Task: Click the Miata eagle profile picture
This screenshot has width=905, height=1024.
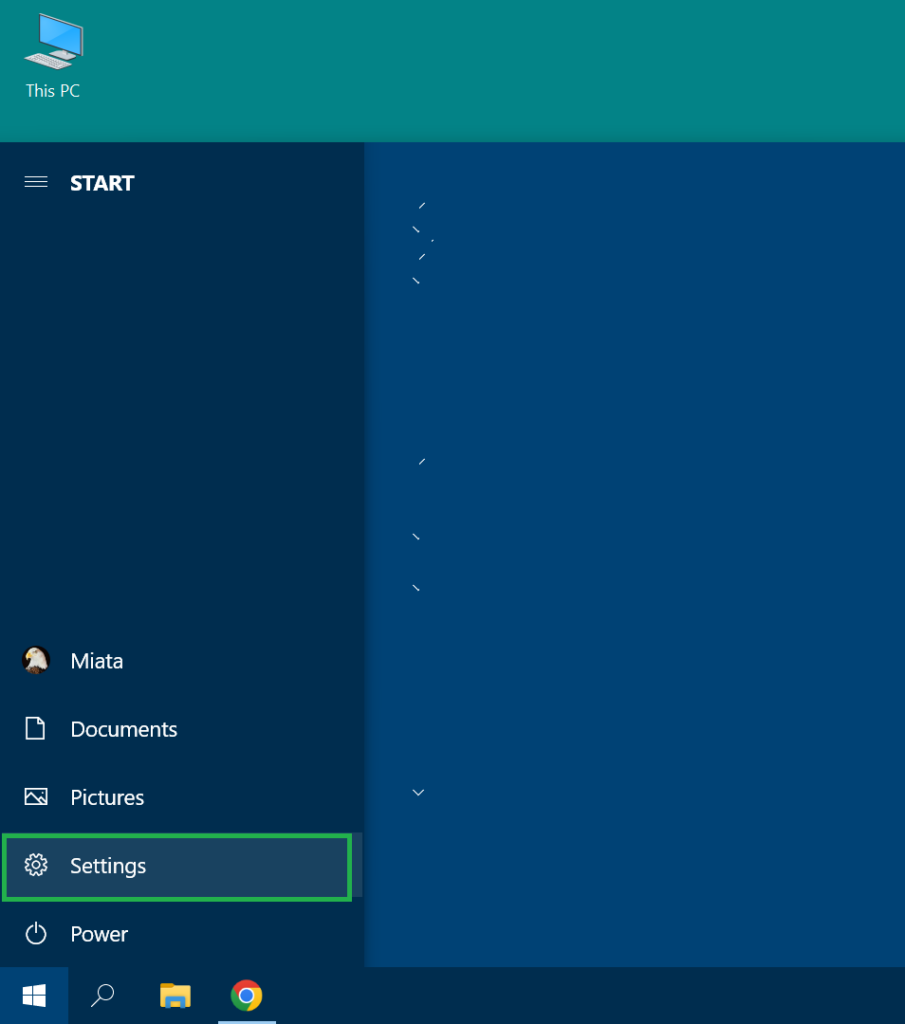Action: pos(36,660)
